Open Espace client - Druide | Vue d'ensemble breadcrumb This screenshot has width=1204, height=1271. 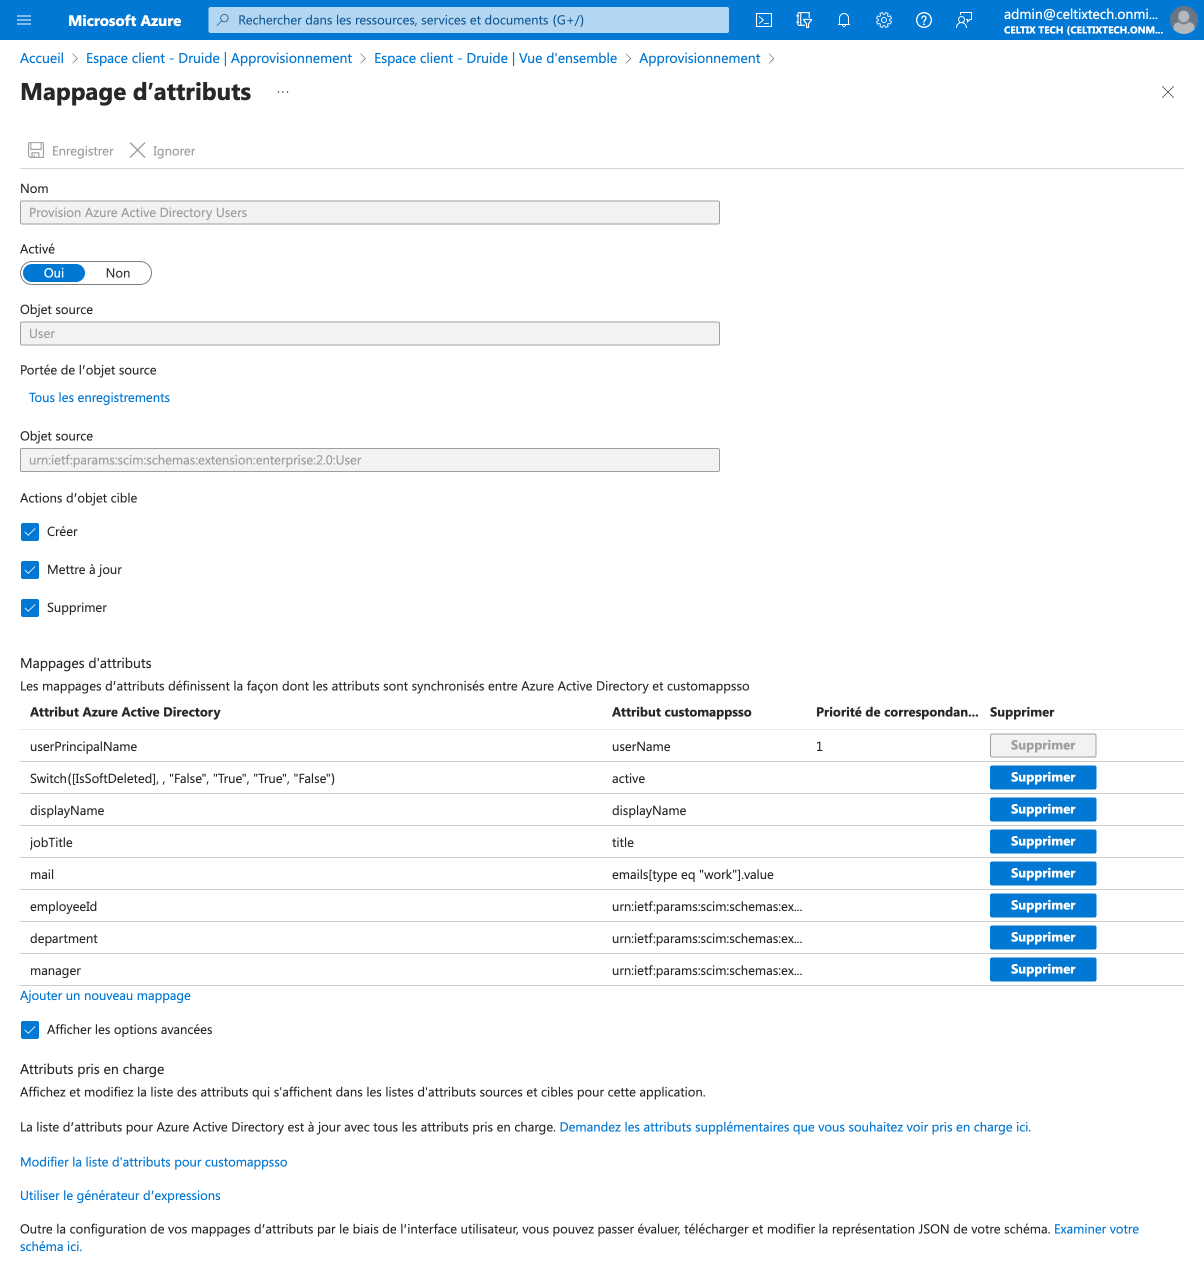(x=495, y=58)
